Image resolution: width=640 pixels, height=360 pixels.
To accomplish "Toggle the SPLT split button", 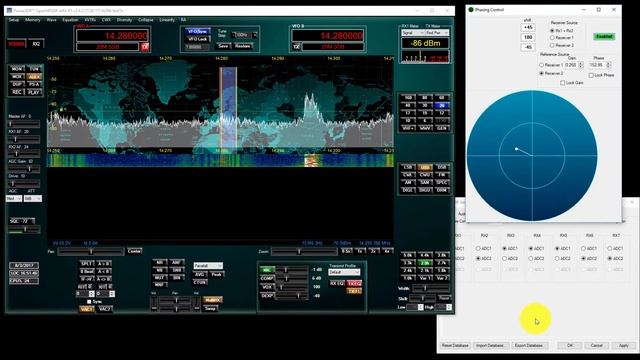I will coord(87,264).
